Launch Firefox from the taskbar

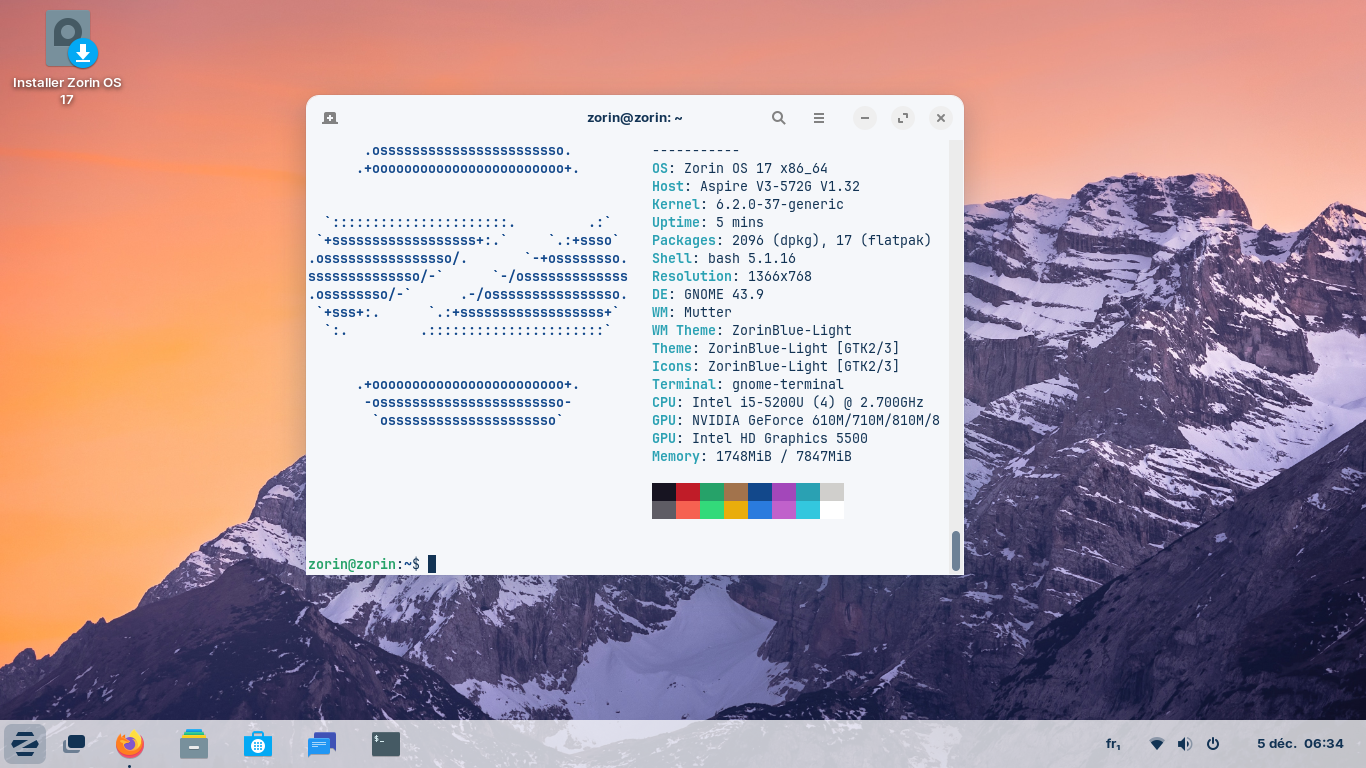pos(130,744)
